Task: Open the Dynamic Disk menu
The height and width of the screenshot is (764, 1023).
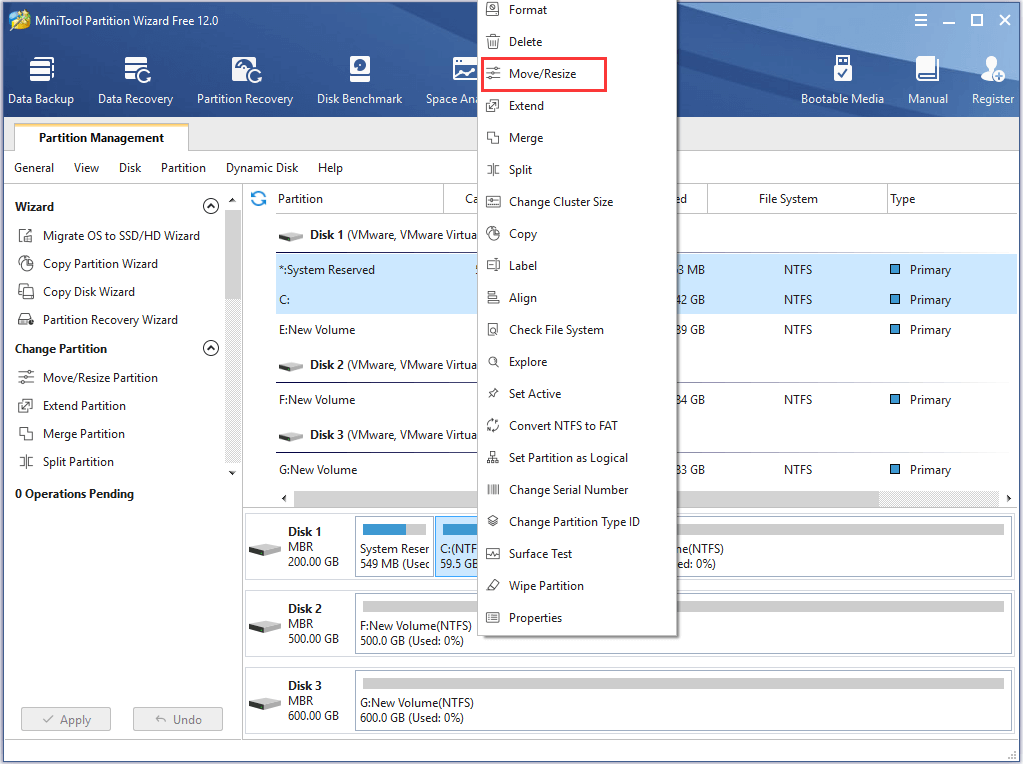Action: [x=262, y=168]
